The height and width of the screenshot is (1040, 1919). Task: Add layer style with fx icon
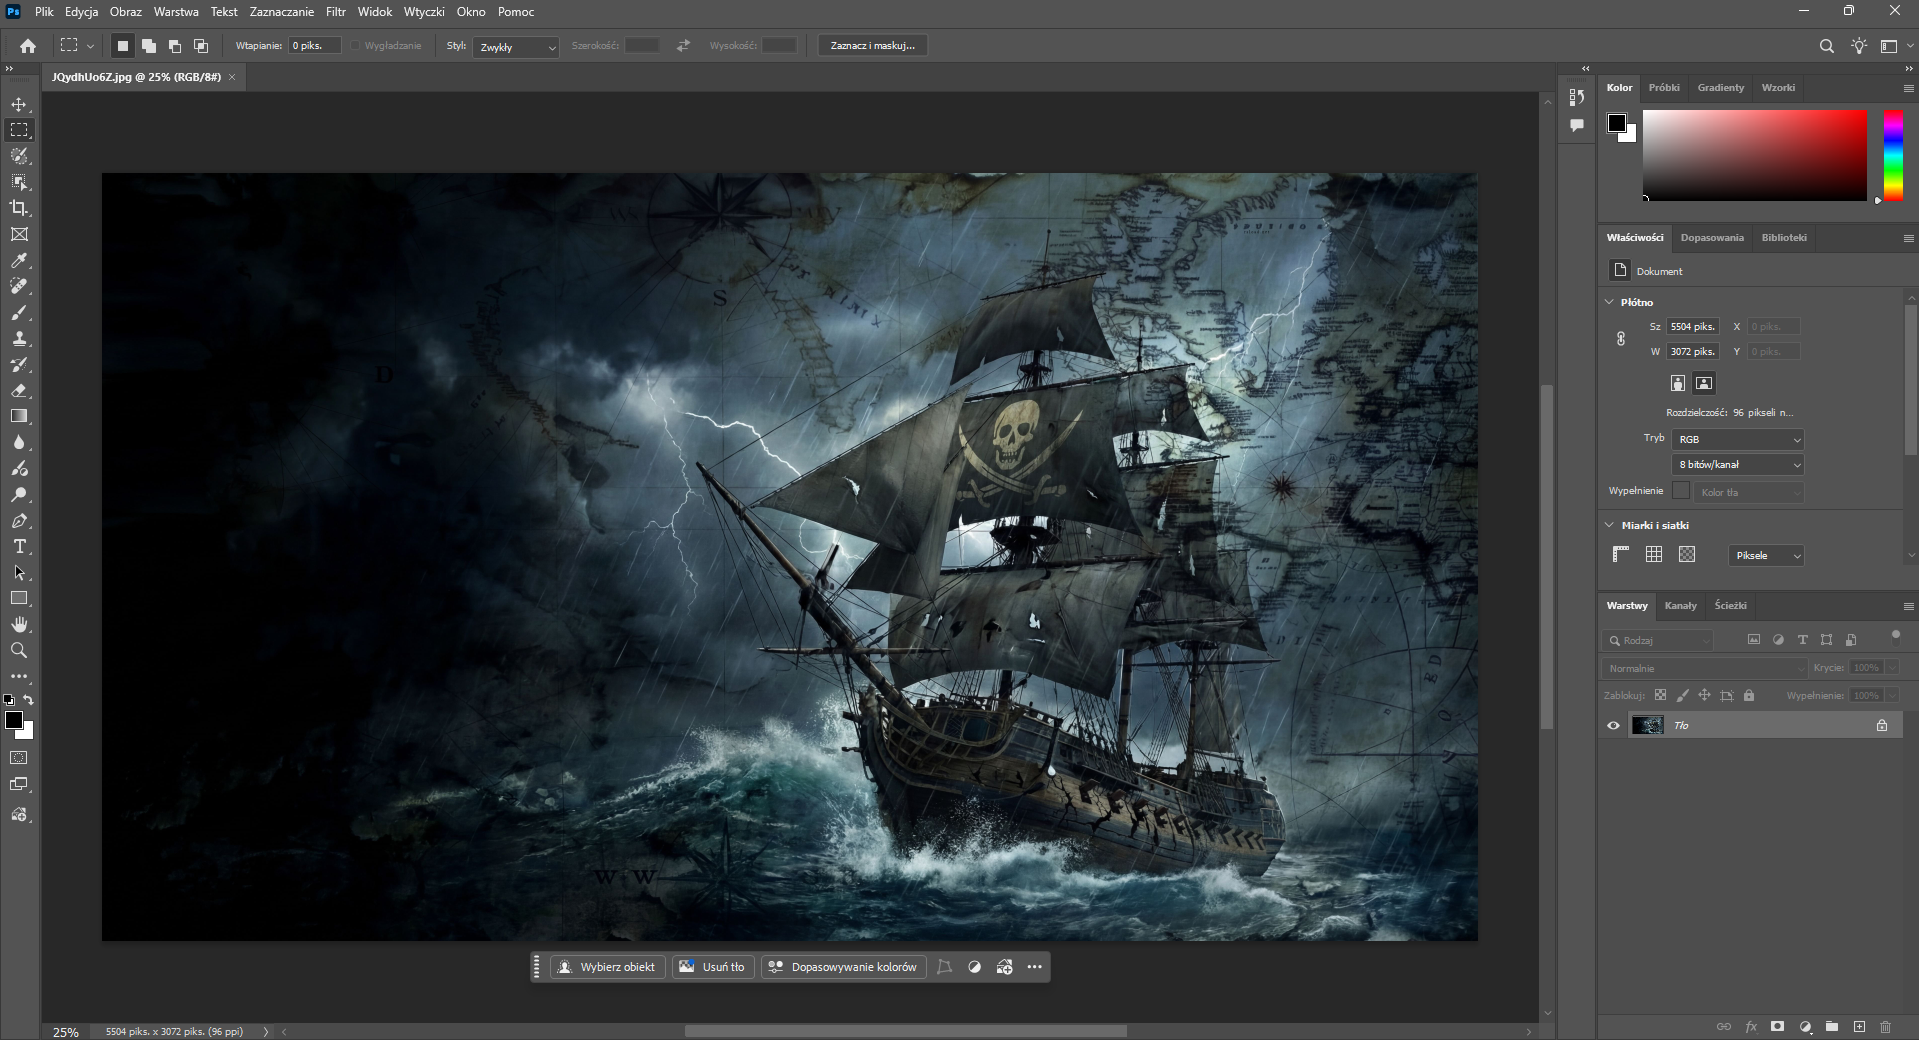coord(1751,1026)
